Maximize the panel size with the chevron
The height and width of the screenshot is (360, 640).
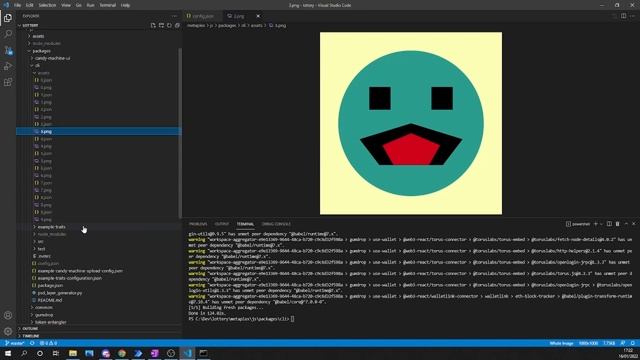[x=626, y=224]
